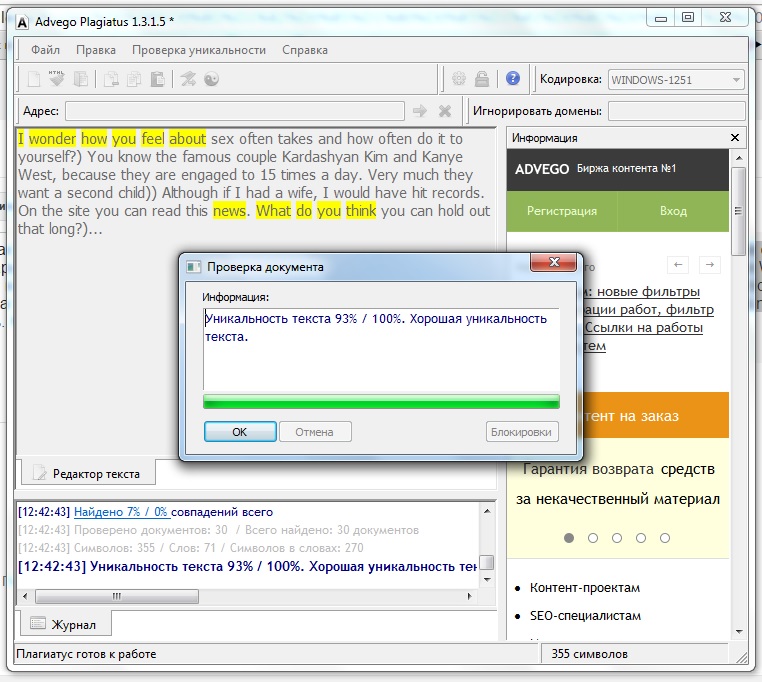
Task: Click the log panel scroll-down arrow
Action: (487, 579)
